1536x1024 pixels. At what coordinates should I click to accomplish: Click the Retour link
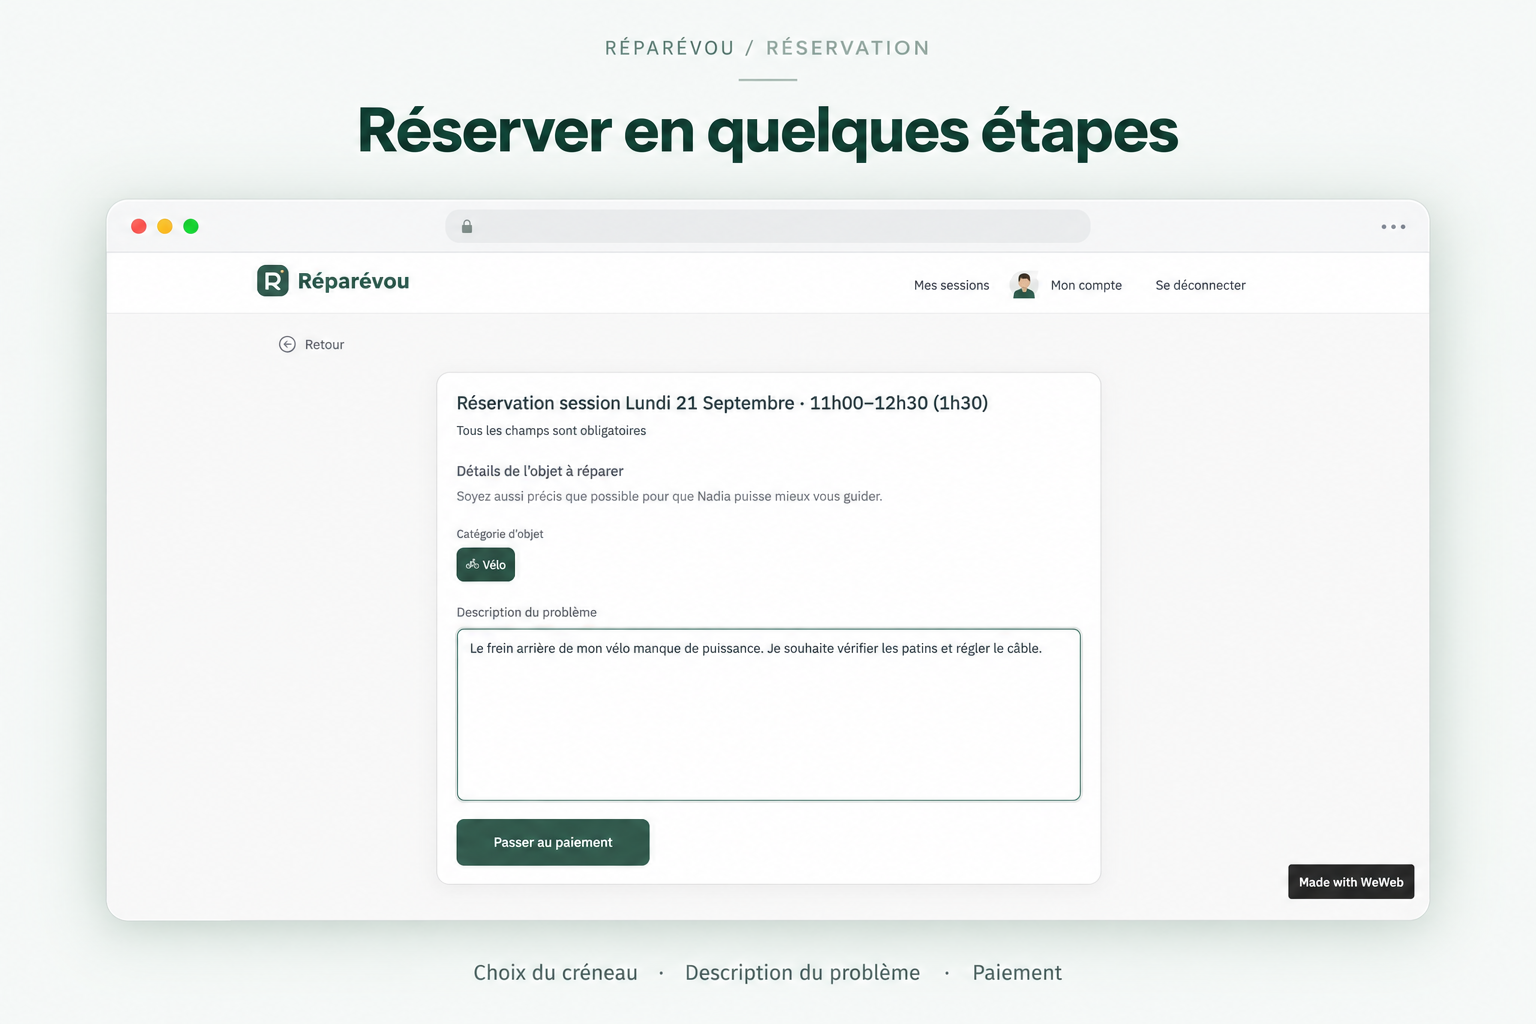click(324, 344)
